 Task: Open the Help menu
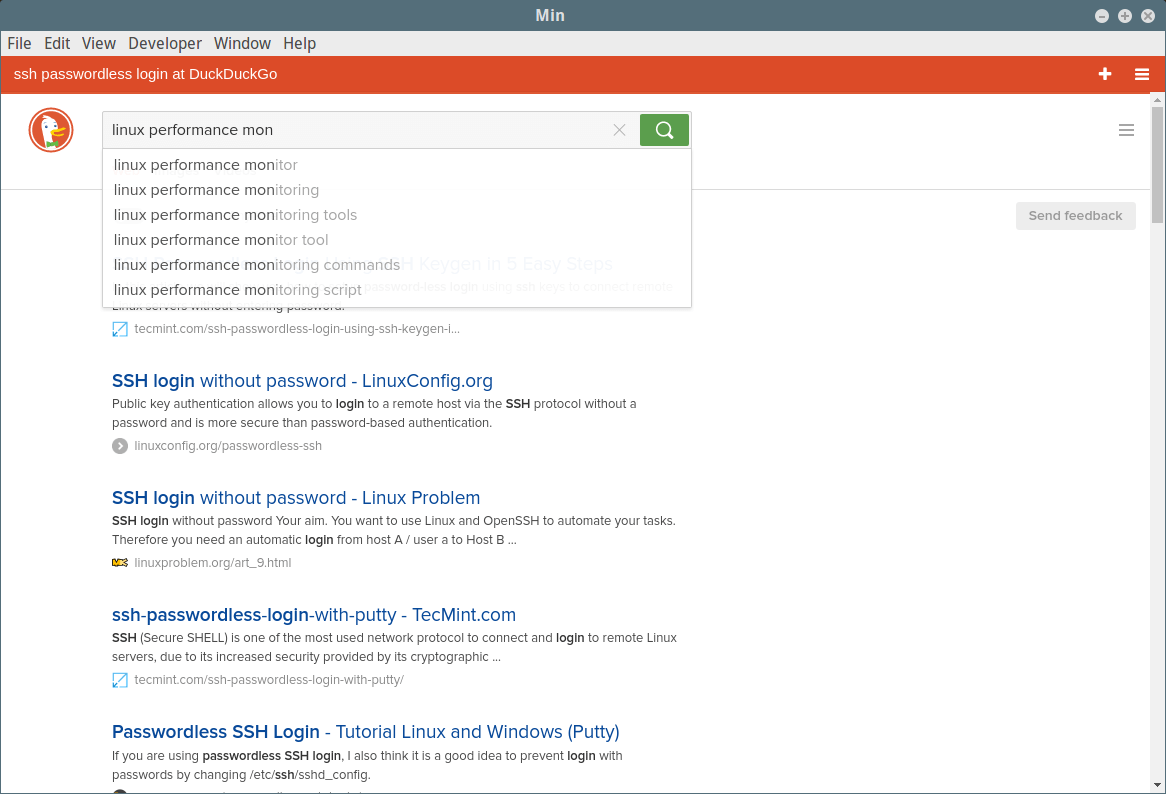coord(300,43)
